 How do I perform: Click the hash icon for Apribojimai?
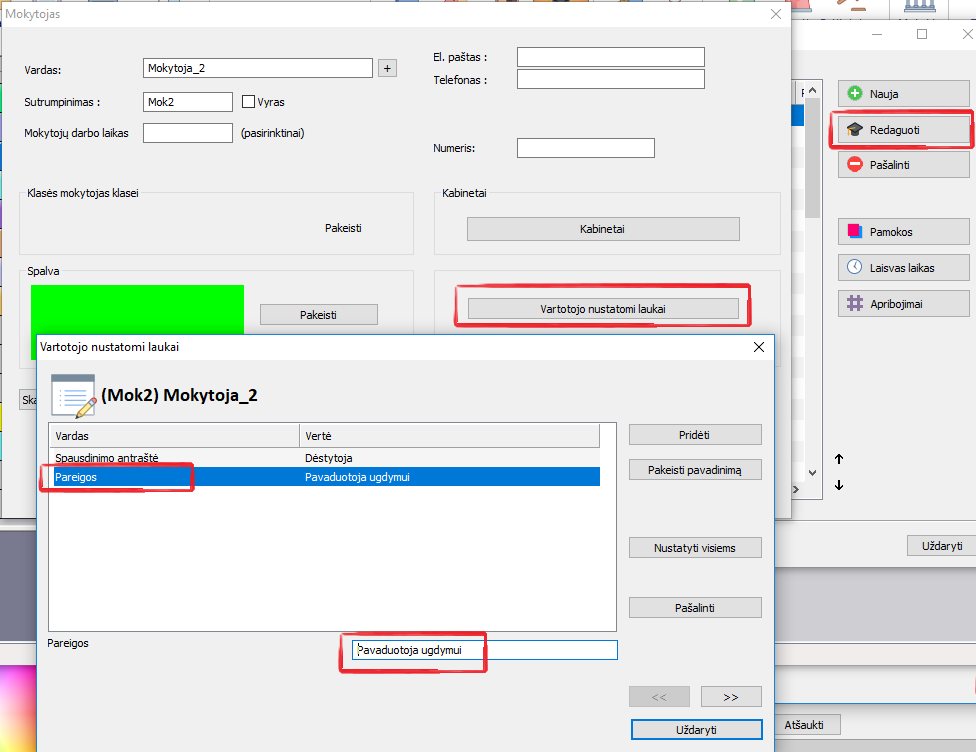854,303
